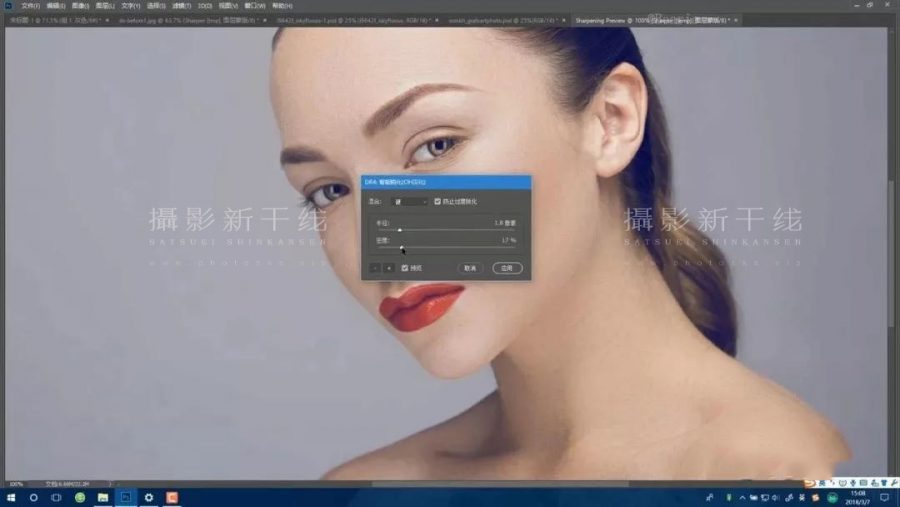Click the zoom-out minus button in dialog
Screen dimensions: 900x507
pyautogui.click(x=375, y=268)
